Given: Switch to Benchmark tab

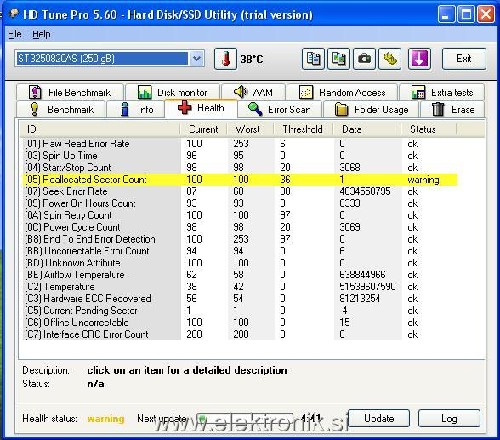Looking at the screenshot, I should point(61,109).
